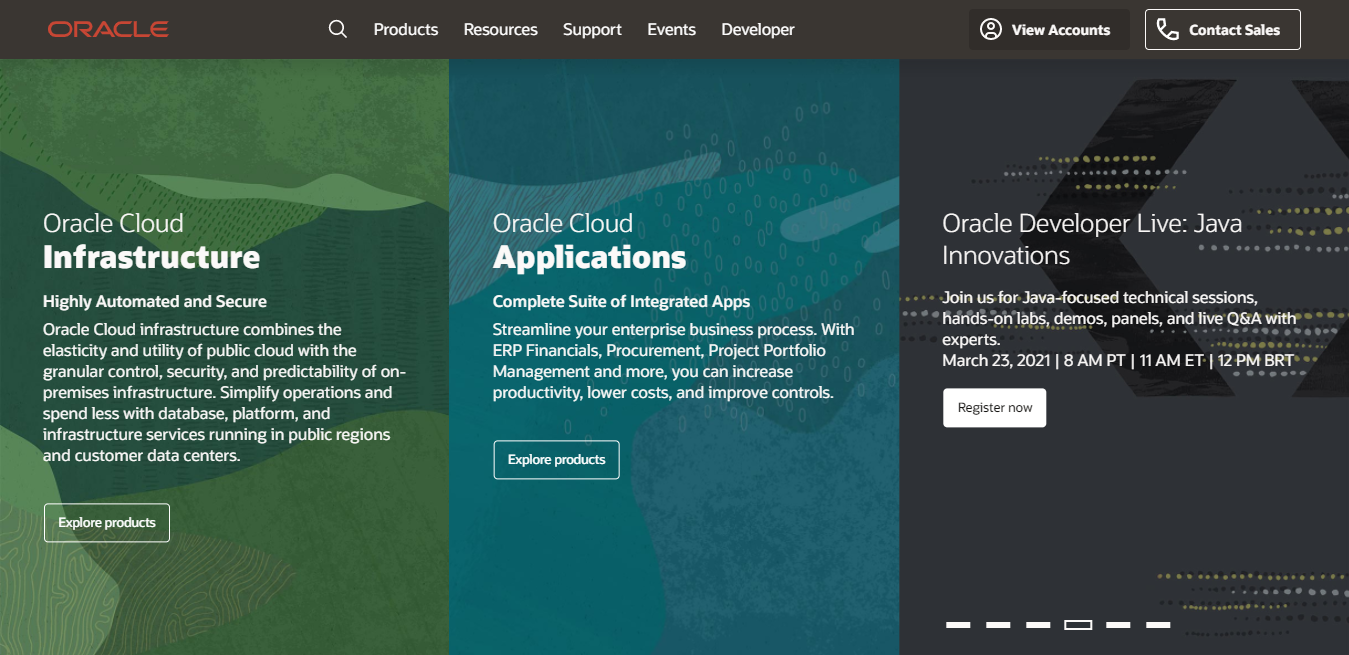
Task: Click the Register now button
Action: [995, 408]
